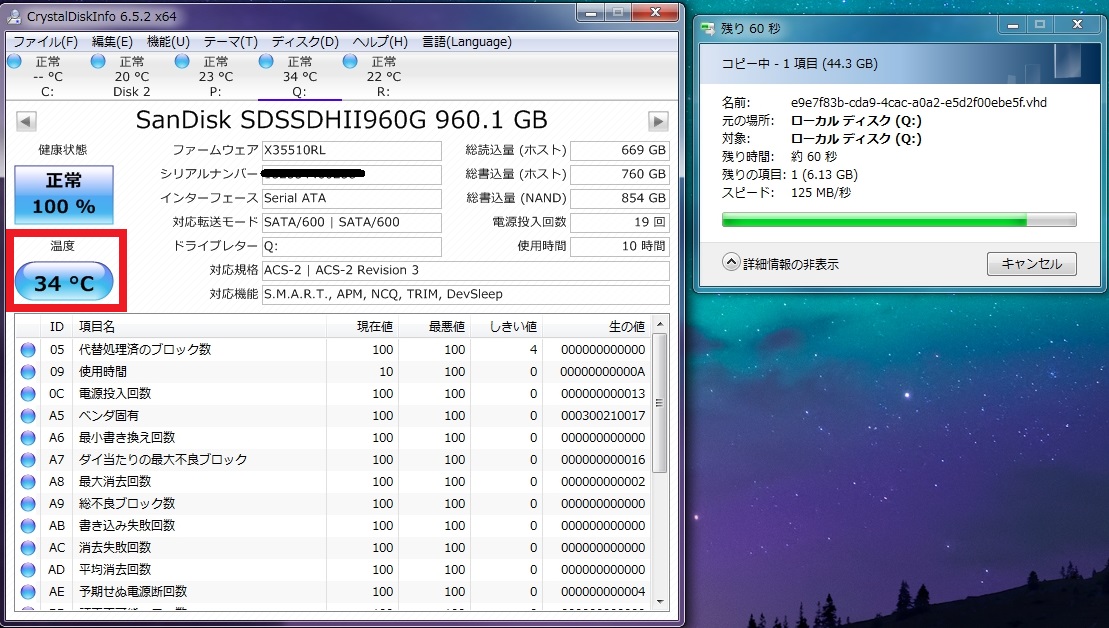Click the drive letter Q: field

[x=352, y=246]
